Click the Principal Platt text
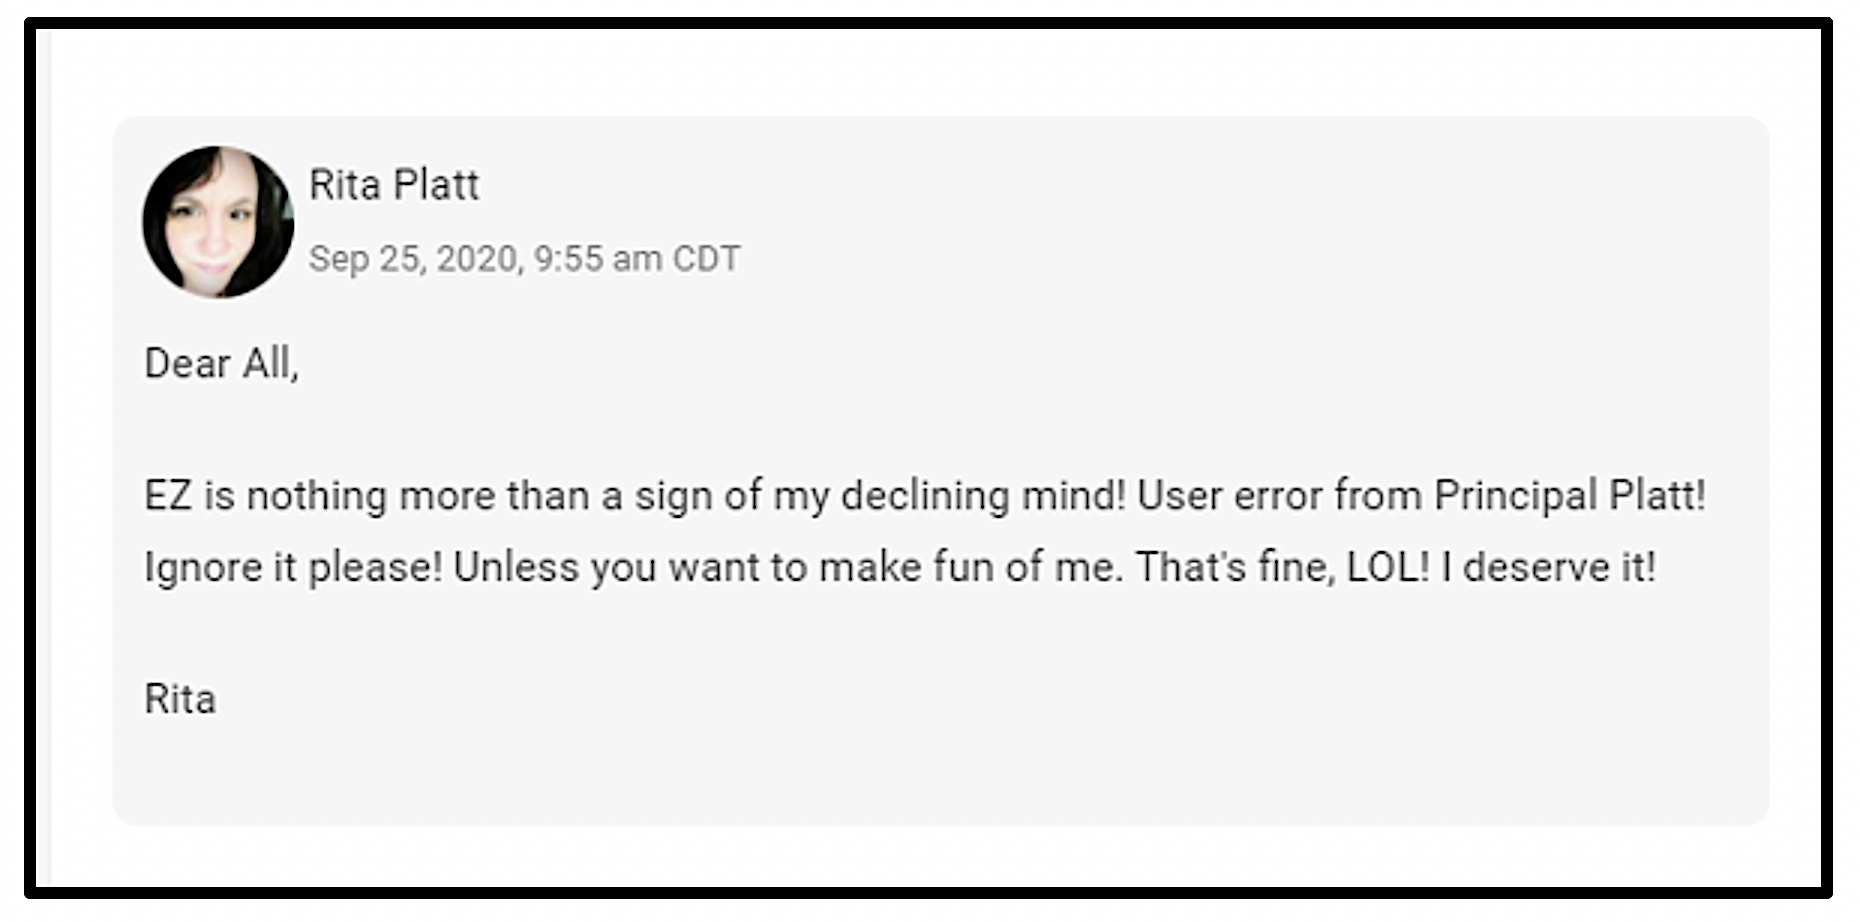This screenshot has width=1860, height=922. (x=1569, y=496)
